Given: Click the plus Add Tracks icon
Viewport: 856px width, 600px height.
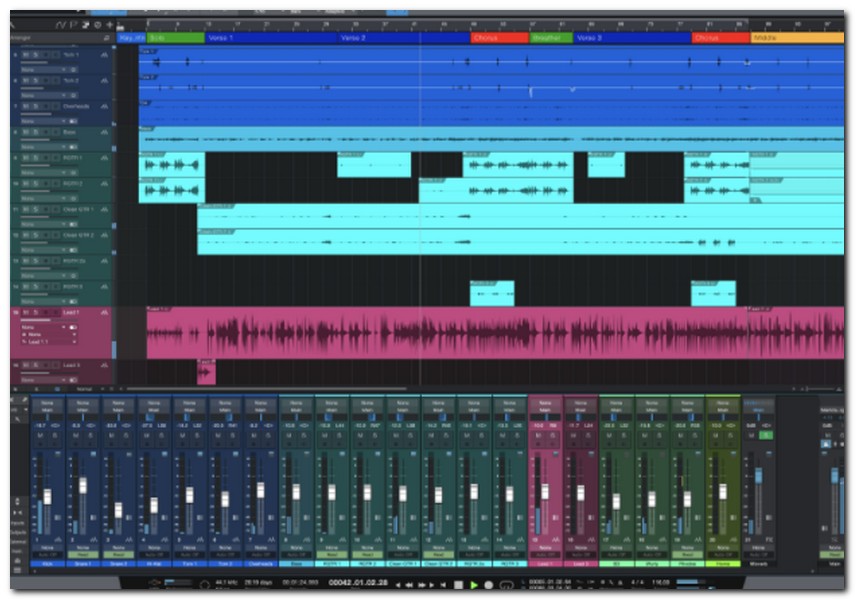Looking at the screenshot, I should (x=109, y=24).
